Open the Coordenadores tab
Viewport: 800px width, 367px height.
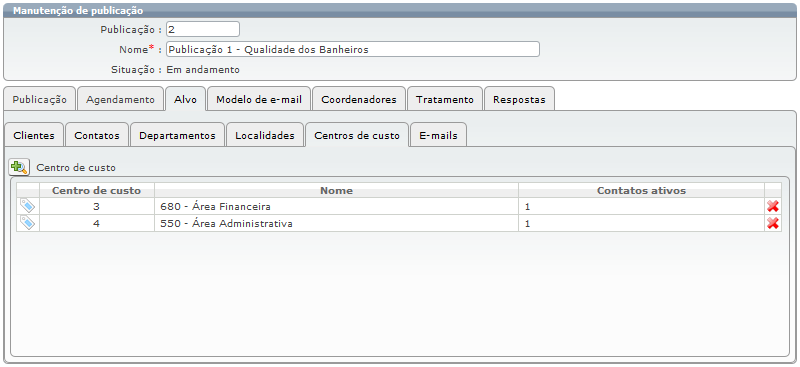tap(359, 99)
